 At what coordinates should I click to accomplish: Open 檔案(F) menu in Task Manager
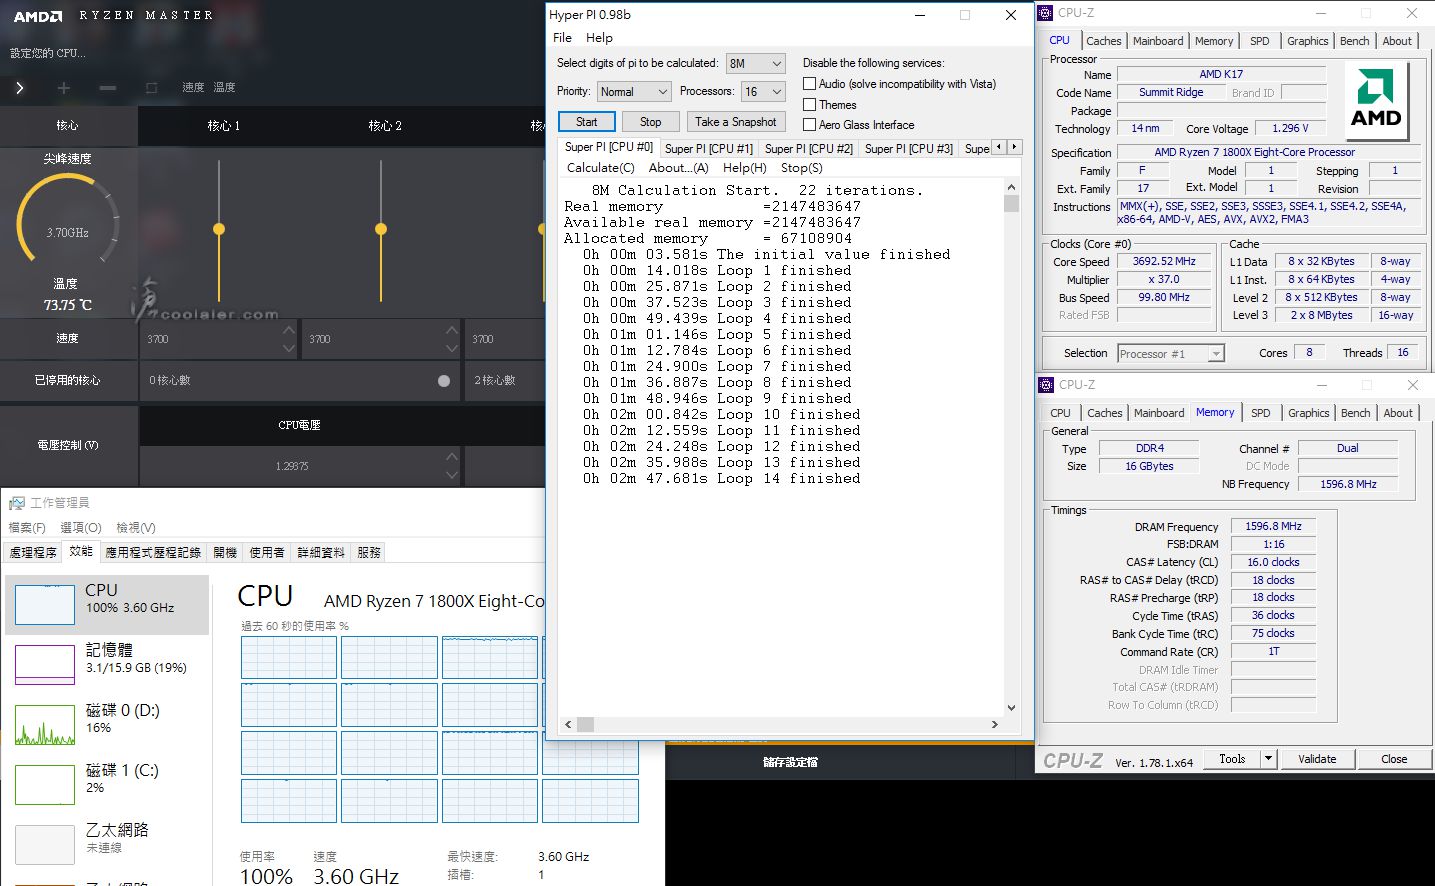tap(27, 527)
